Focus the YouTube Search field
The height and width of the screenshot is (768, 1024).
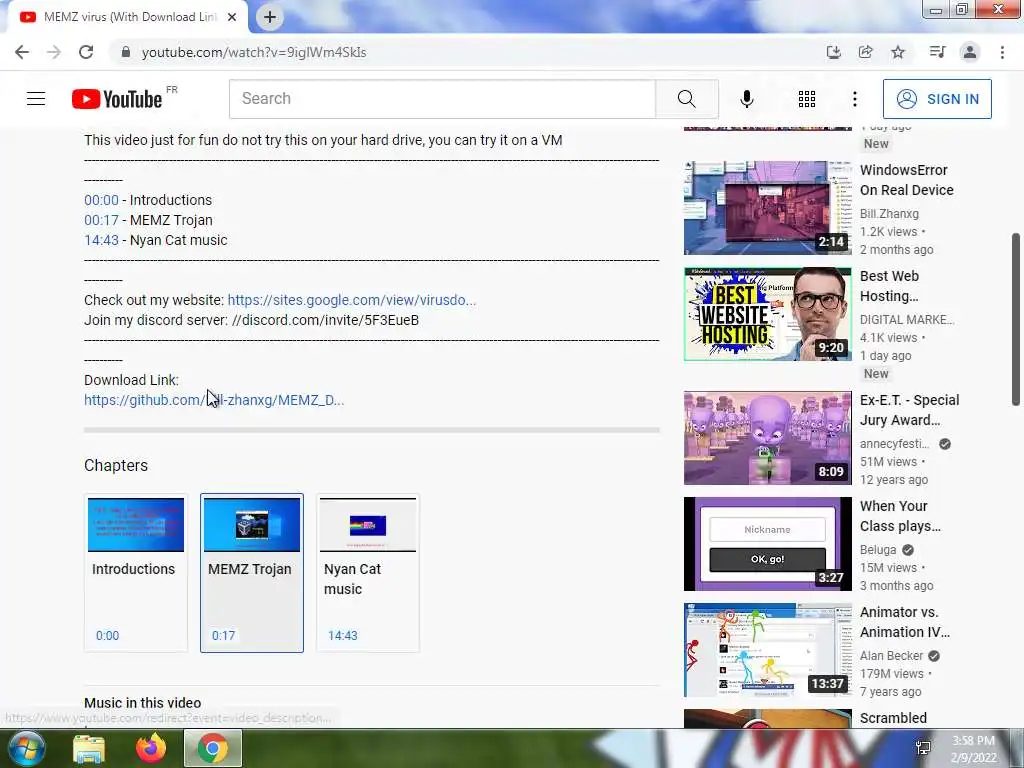442,99
